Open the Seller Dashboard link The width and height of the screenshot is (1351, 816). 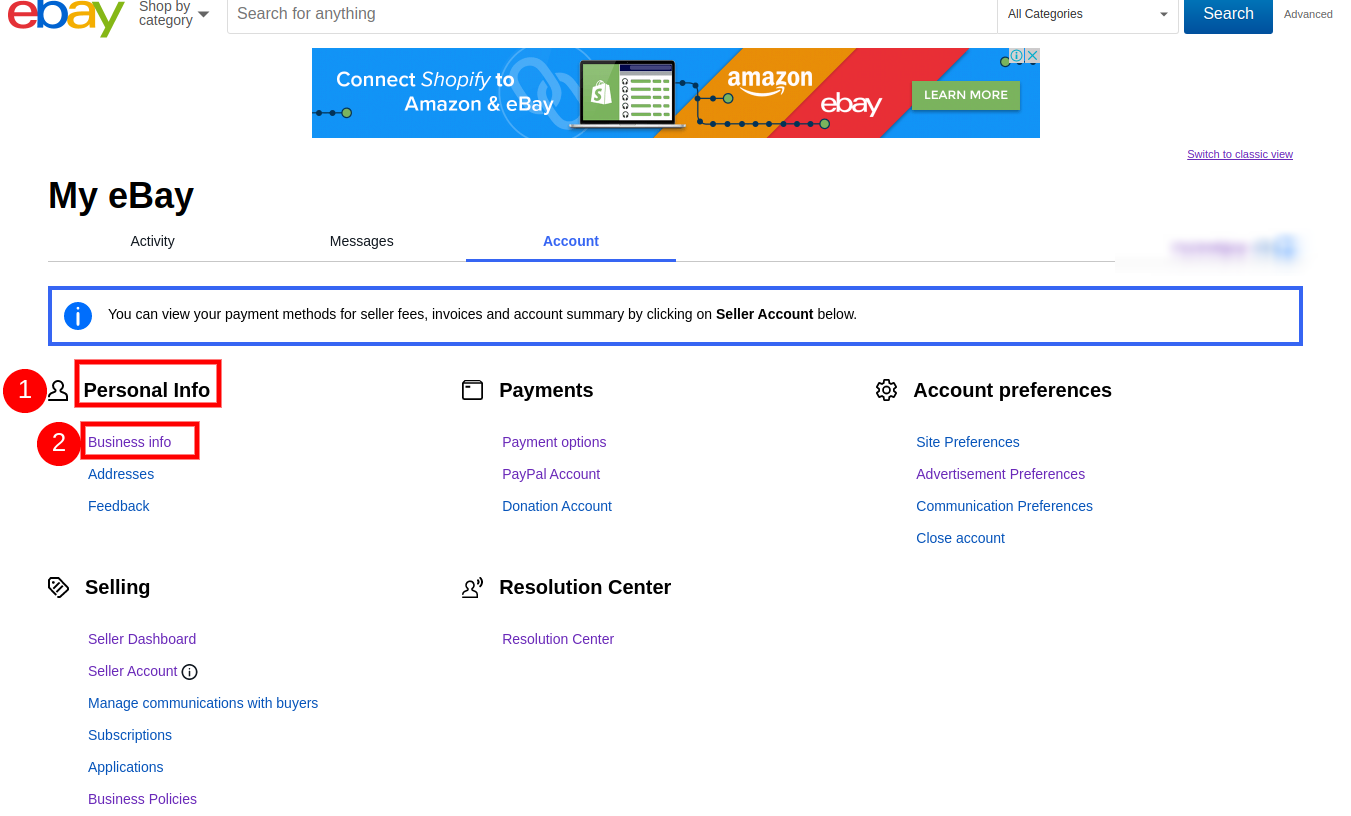(142, 639)
